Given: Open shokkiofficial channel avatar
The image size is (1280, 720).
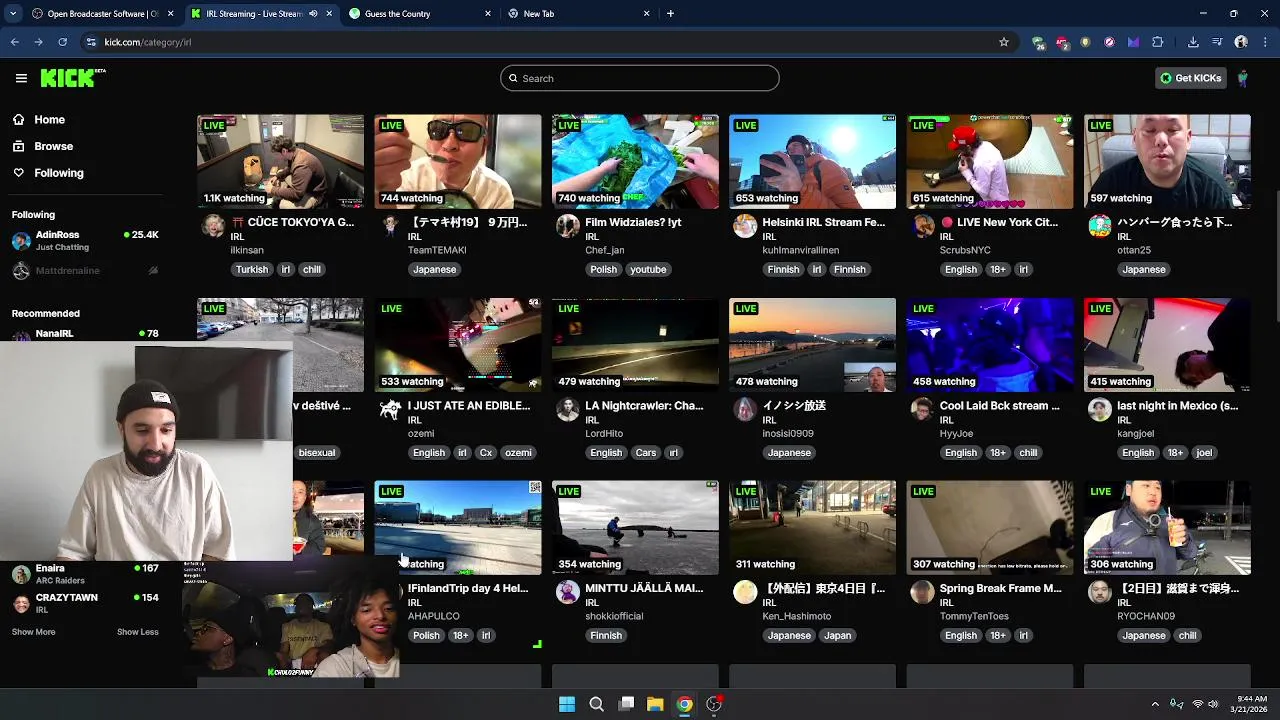Looking at the screenshot, I should tap(568, 592).
